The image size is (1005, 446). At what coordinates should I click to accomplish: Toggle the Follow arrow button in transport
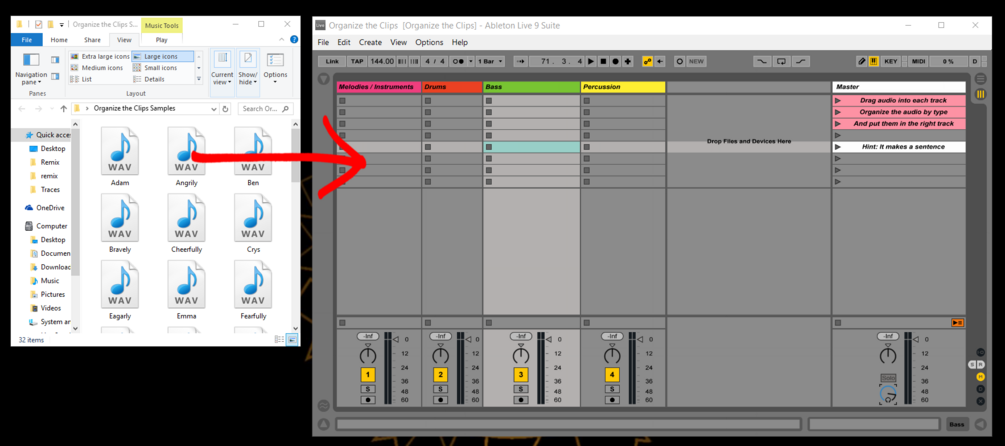520,62
